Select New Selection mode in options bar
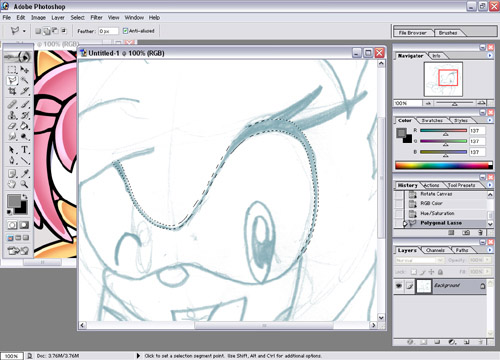Image resolution: width=500 pixels, height=360 pixels. [x=38, y=31]
